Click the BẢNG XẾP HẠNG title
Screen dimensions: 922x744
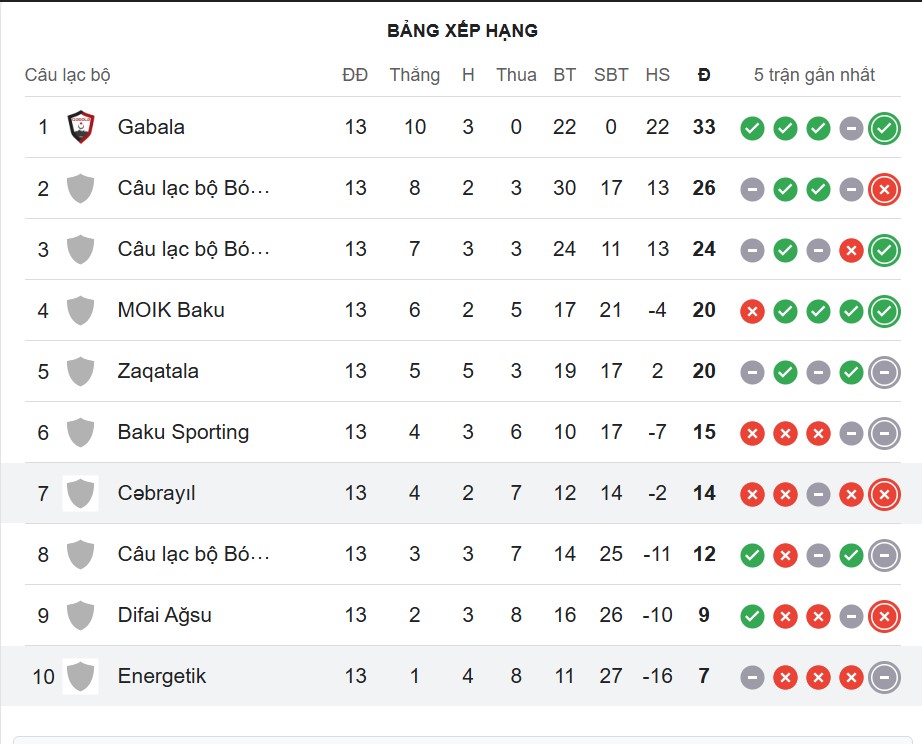462,31
